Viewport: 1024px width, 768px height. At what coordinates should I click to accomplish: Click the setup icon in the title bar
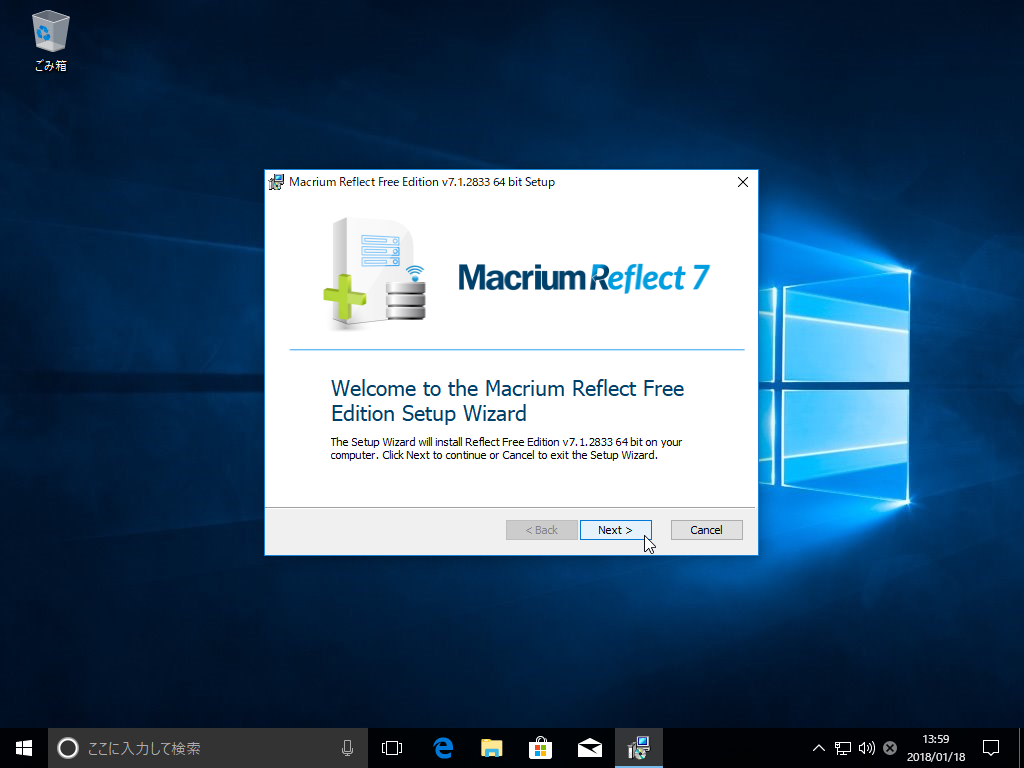pyautogui.click(x=276, y=182)
